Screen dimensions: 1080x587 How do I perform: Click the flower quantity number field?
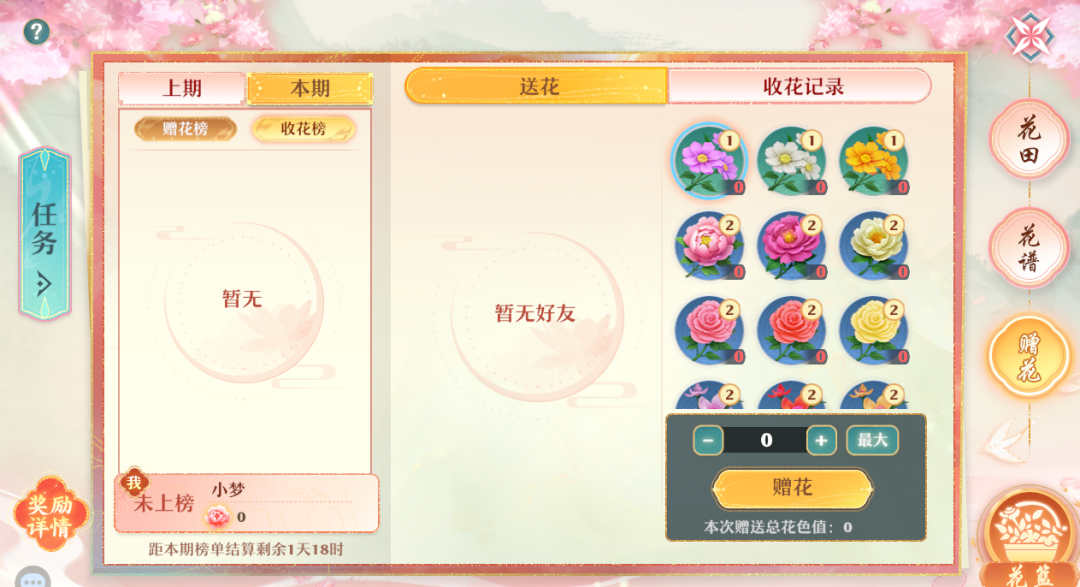tap(765, 440)
